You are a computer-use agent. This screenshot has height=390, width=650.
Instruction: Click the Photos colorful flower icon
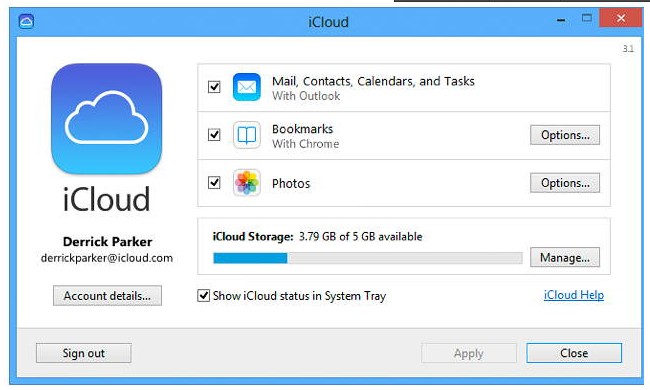pos(247,182)
